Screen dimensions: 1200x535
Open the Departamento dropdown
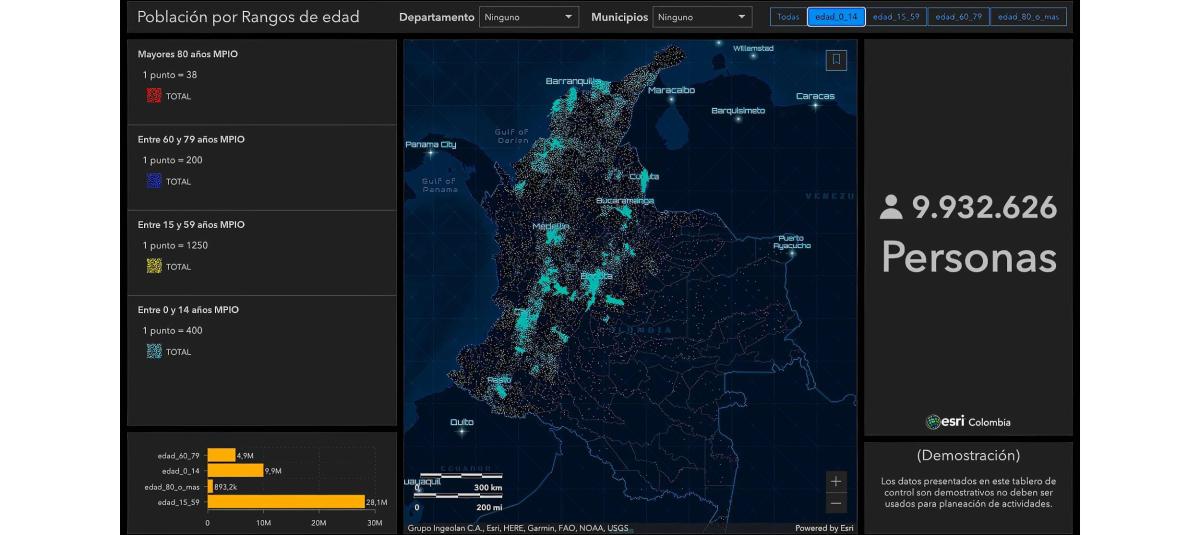(528, 17)
